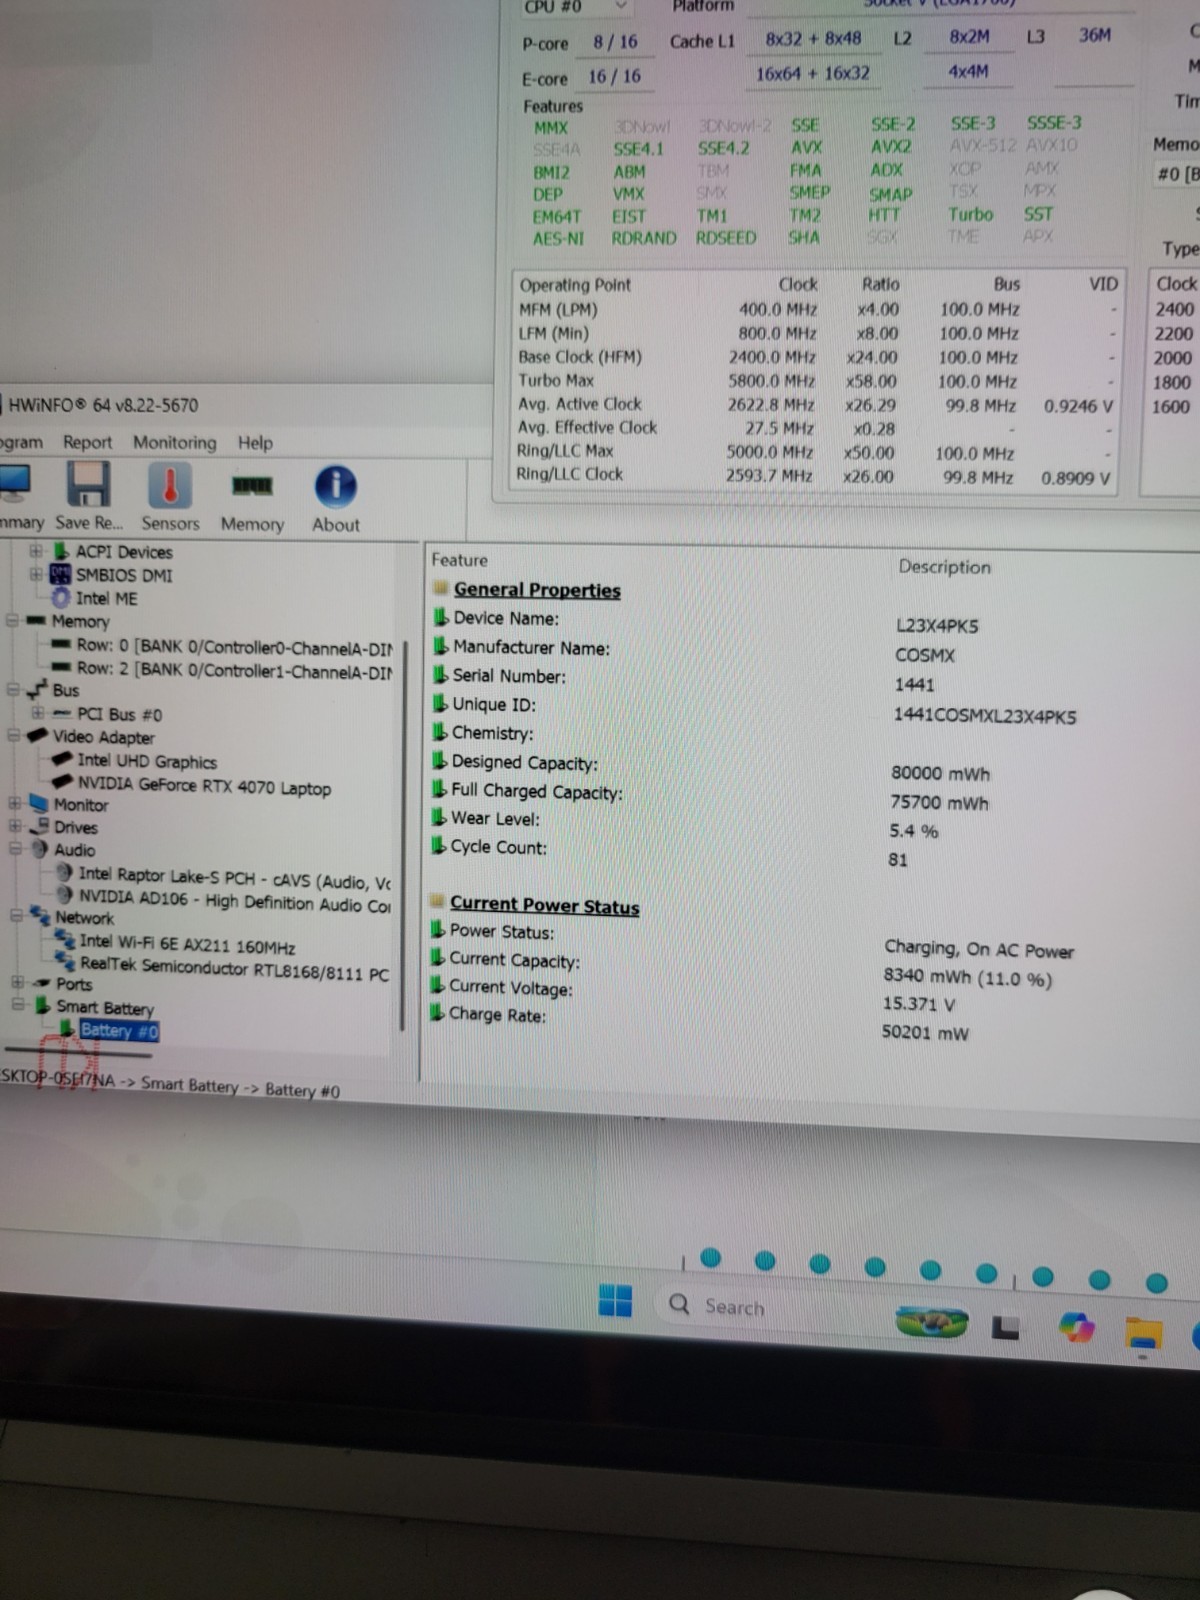This screenshot has height=1600, width=1200.
Task: Expand the SMBIOS DMI tree node
Action: pos(36,574)
